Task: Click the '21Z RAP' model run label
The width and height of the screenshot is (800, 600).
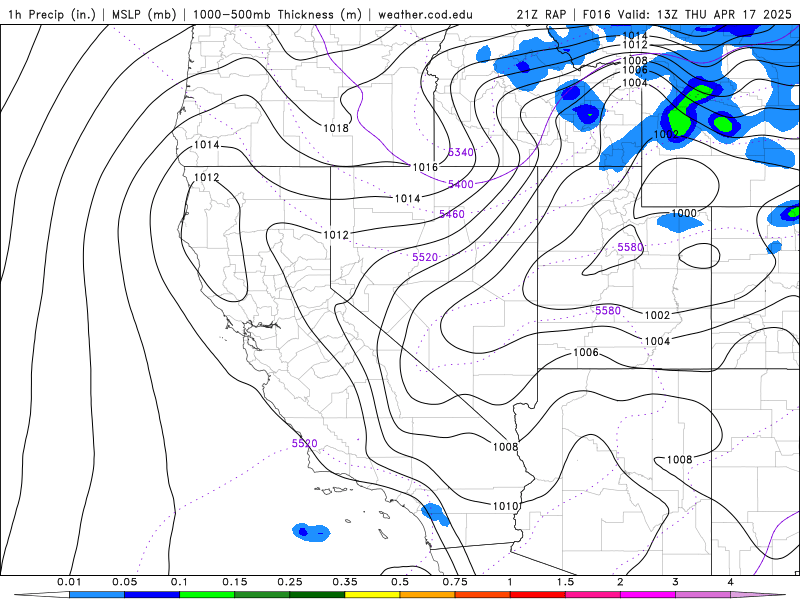Action: [x=541, y=14]
